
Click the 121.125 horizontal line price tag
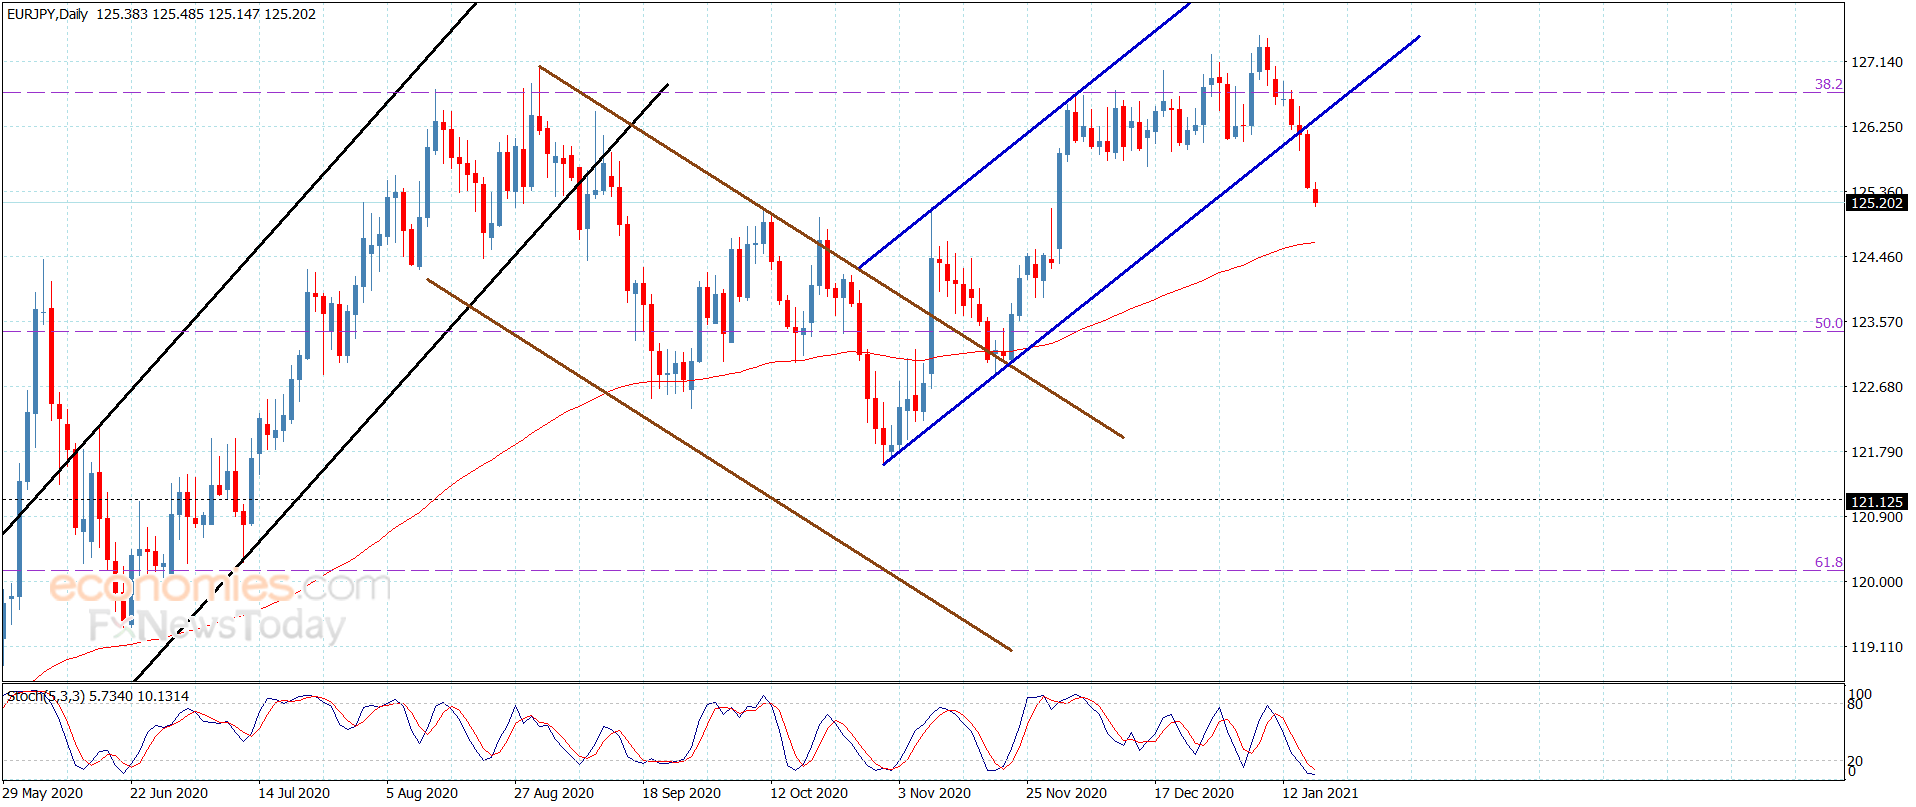[1877, 502]
